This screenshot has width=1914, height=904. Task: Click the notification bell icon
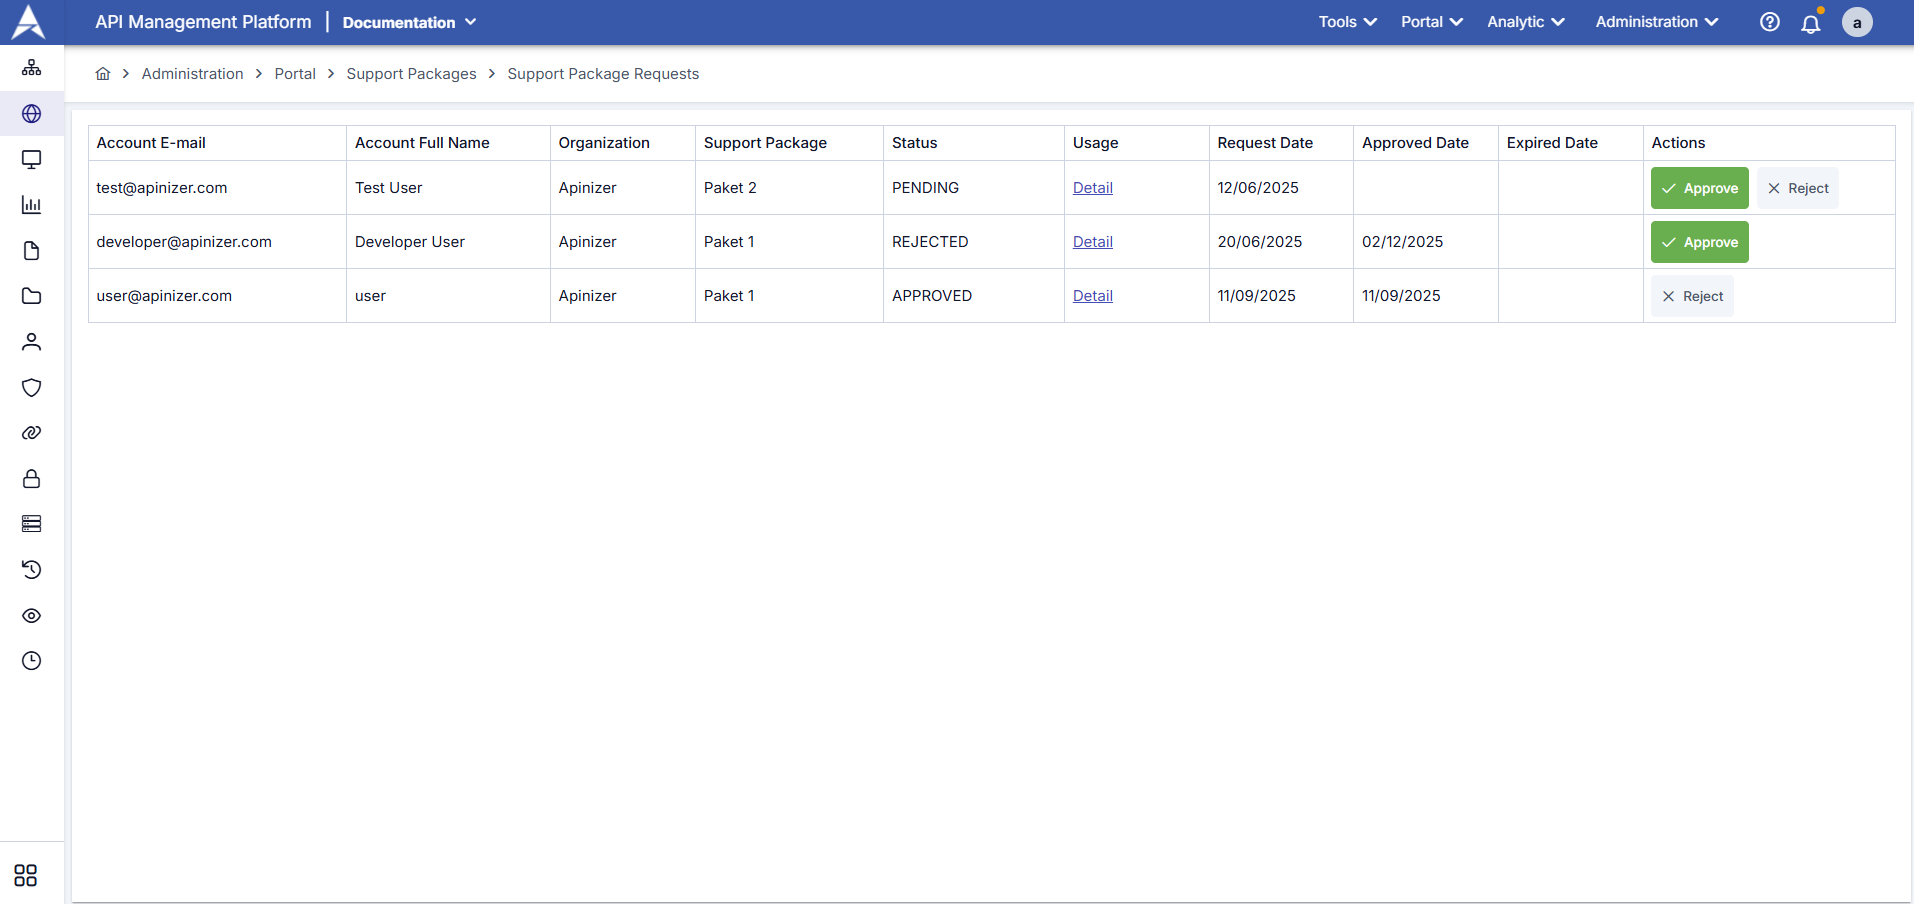tap(1810, 23)
